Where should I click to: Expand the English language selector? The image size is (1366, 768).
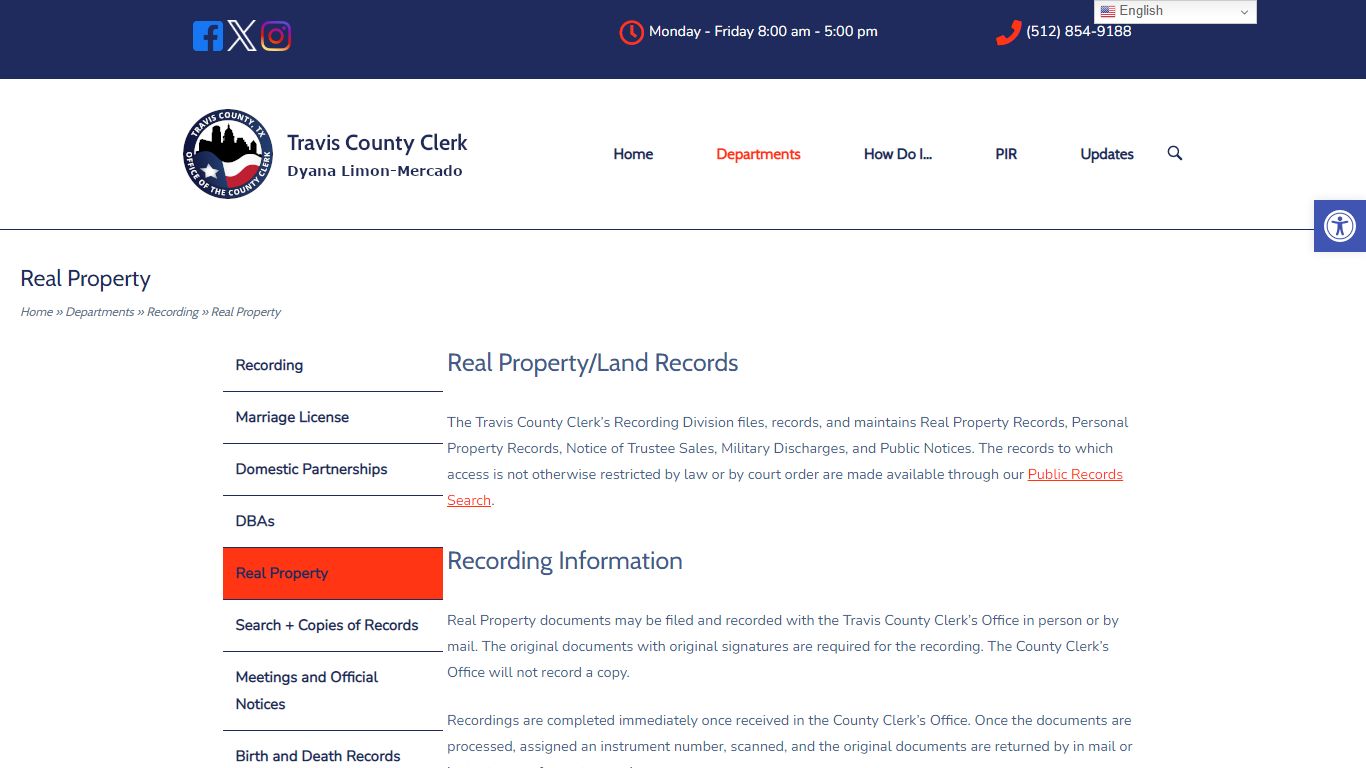(1175, 11)
